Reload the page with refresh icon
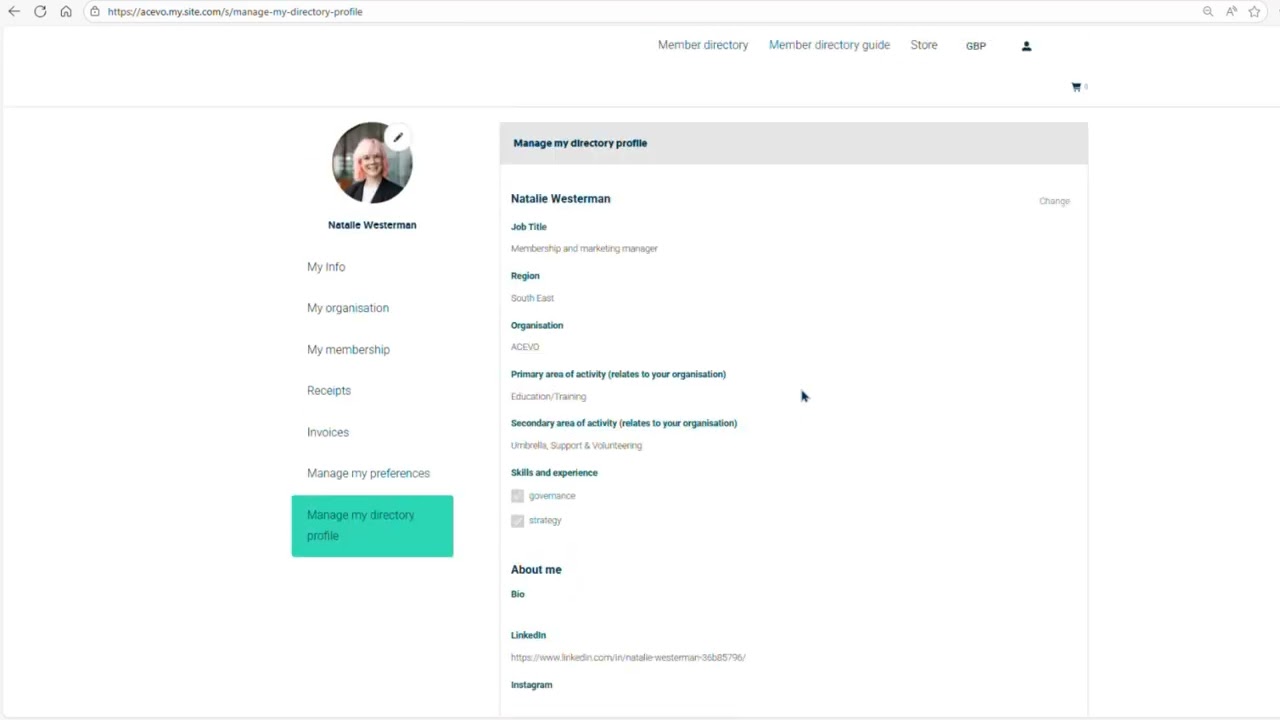 click(40, 11)
